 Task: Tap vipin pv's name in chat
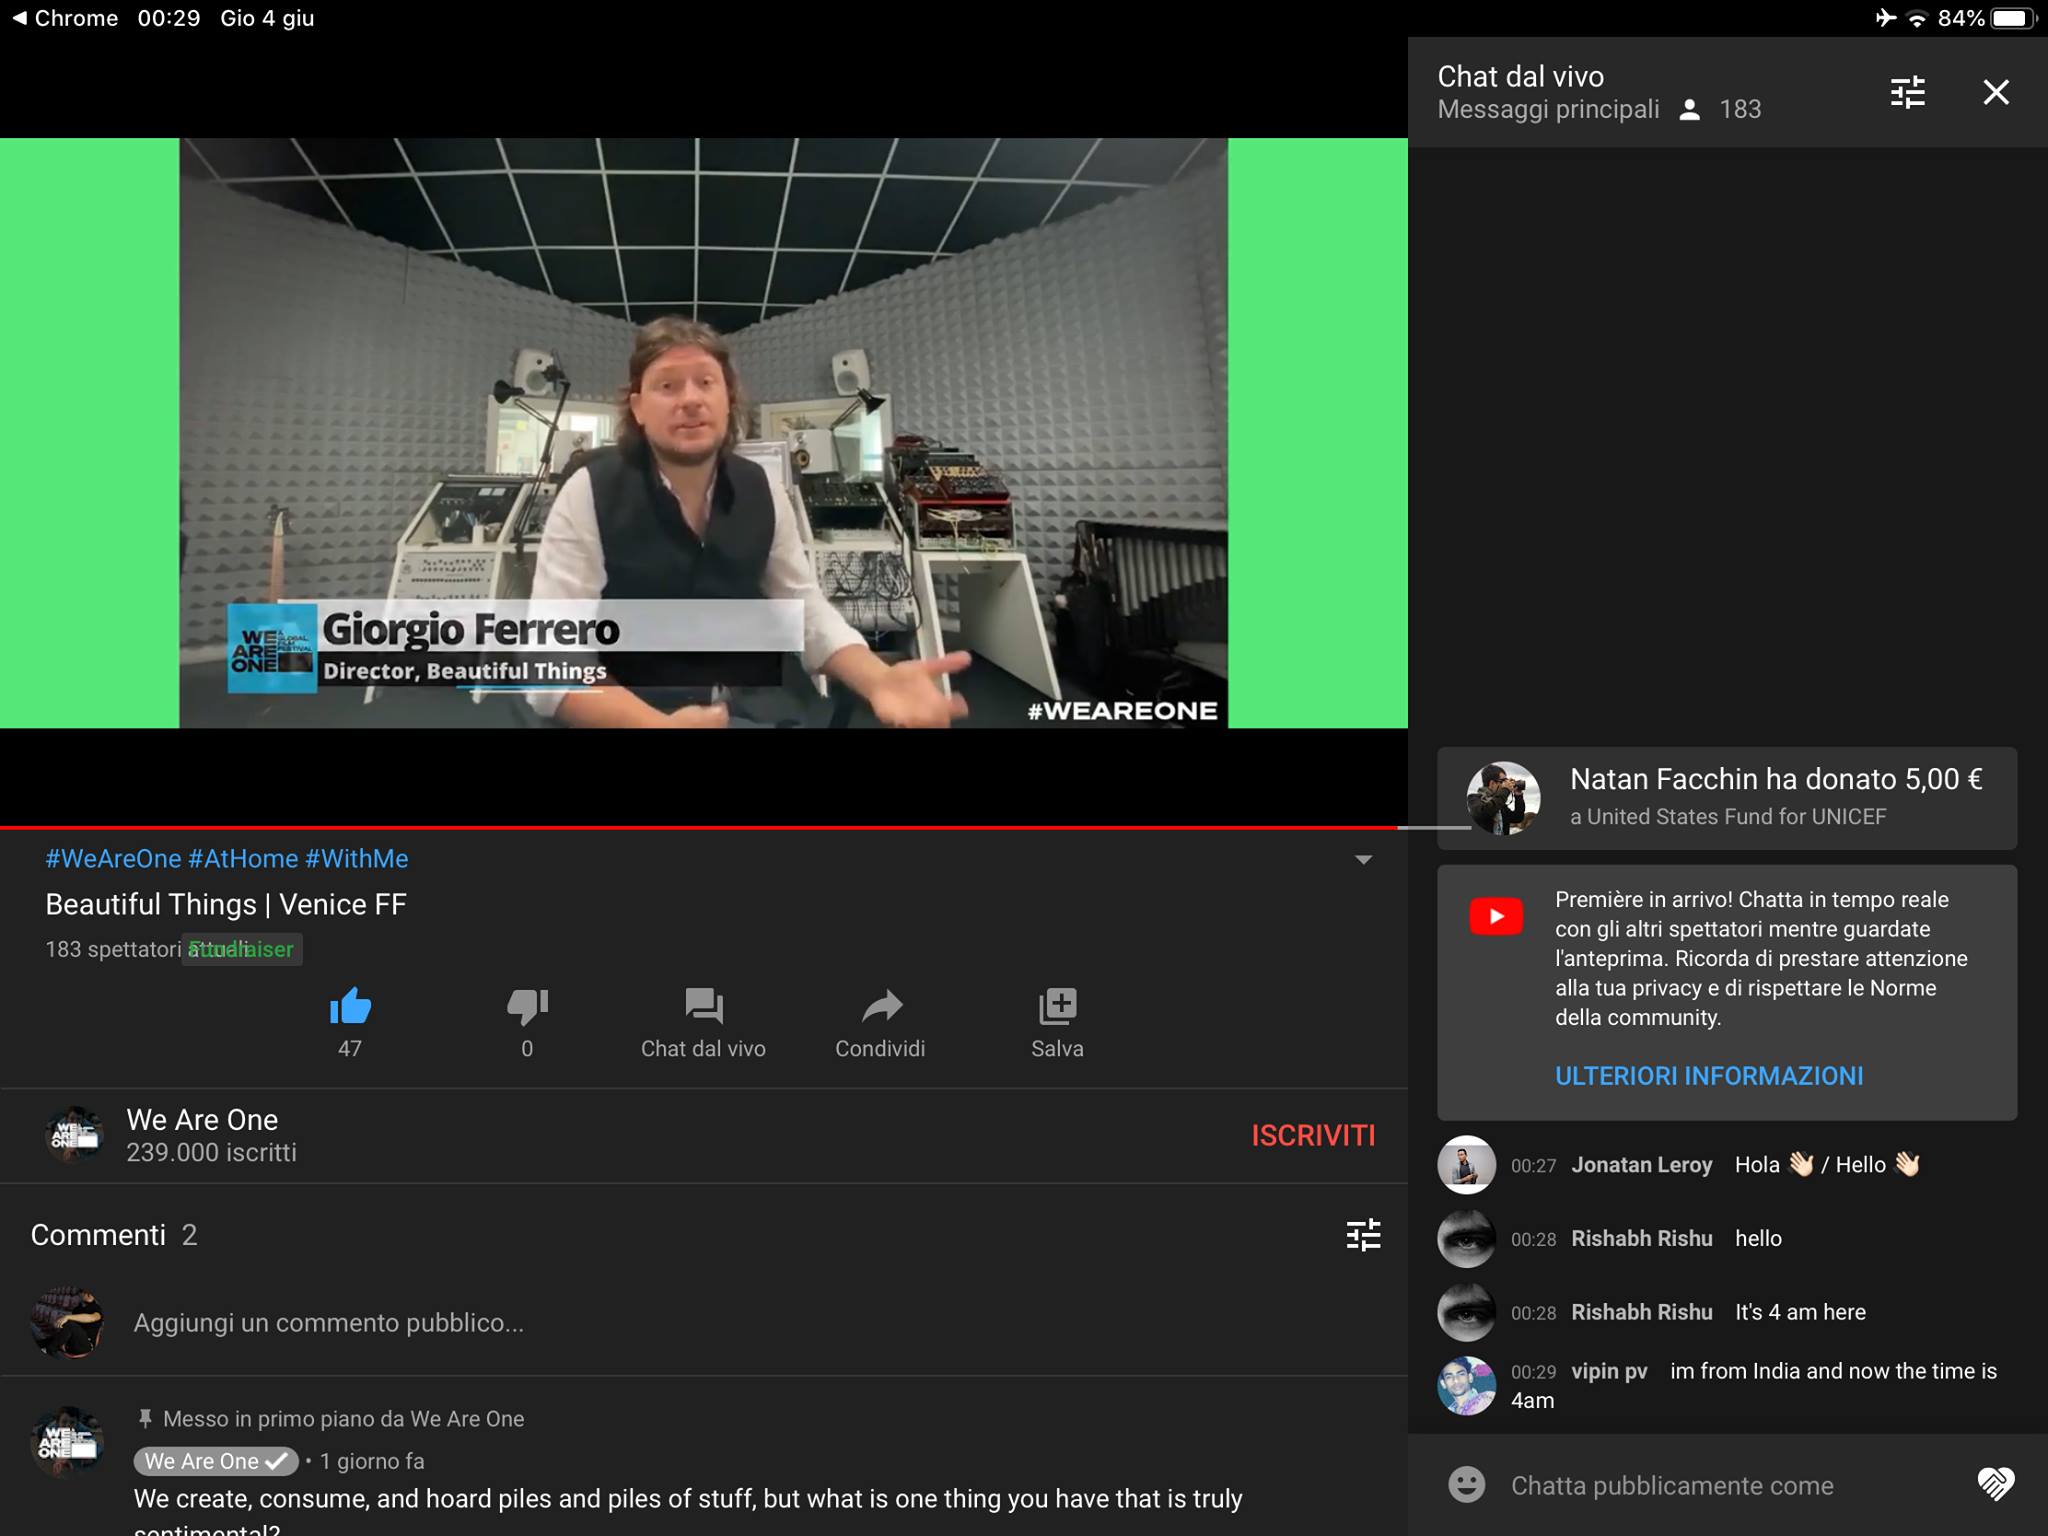coord(1609,1371)
